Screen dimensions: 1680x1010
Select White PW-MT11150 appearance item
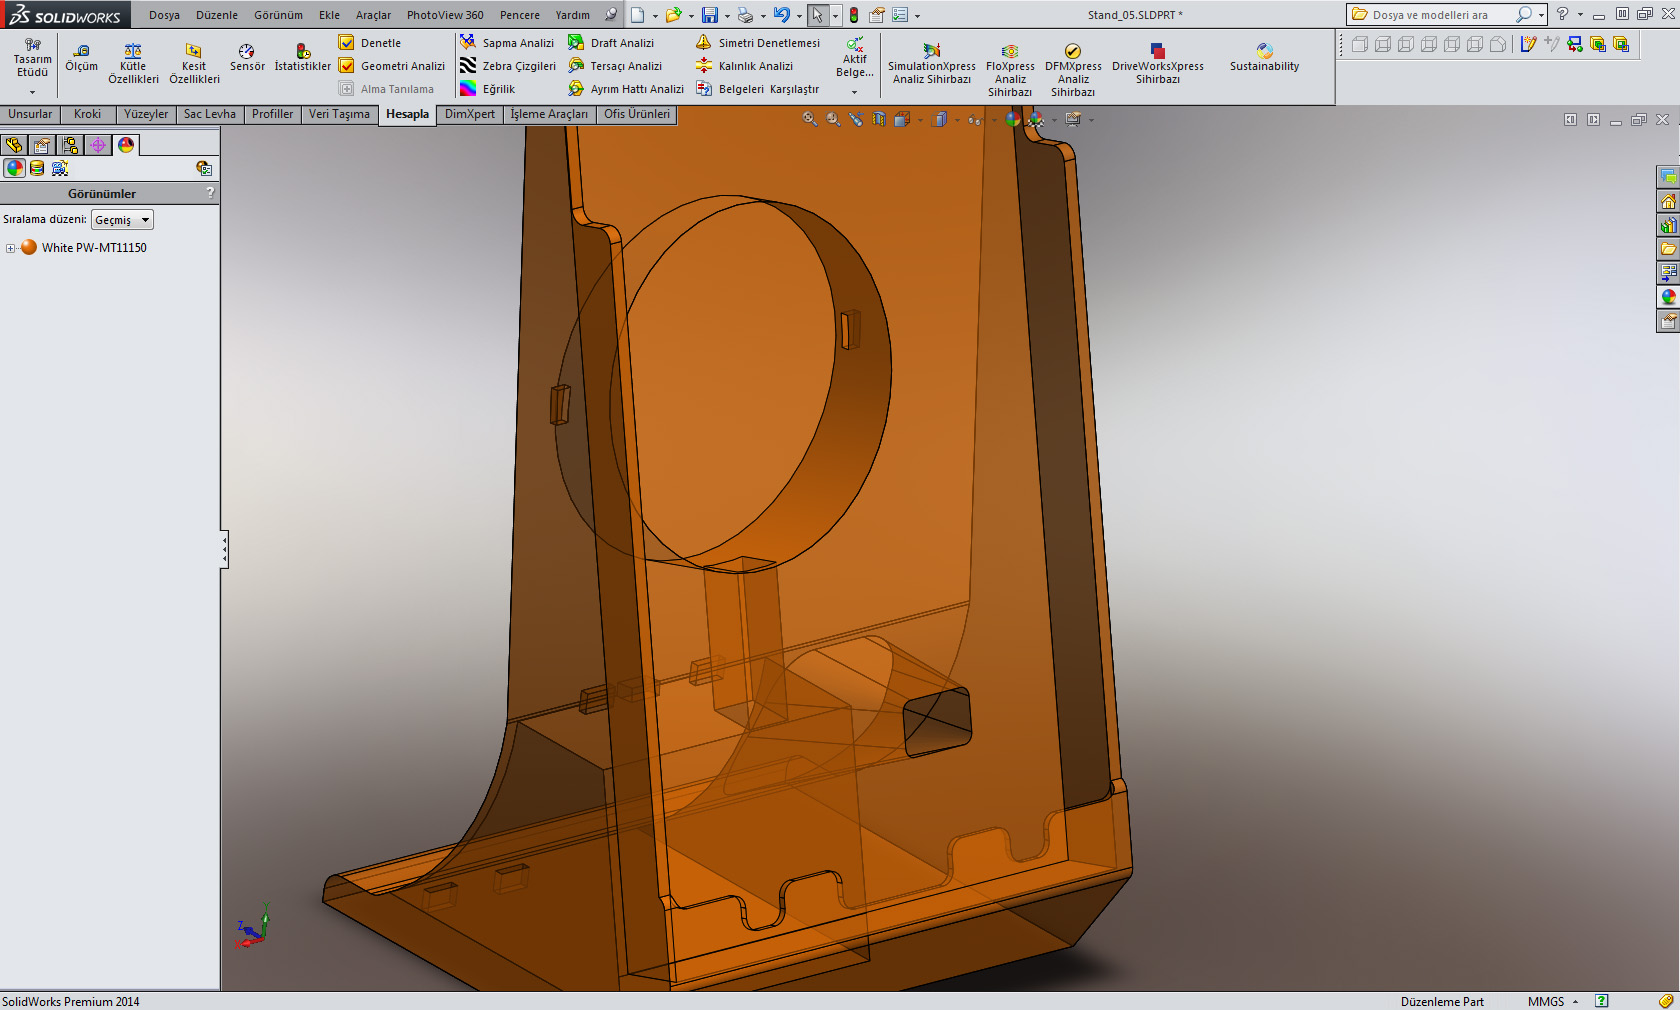point(94,248)
